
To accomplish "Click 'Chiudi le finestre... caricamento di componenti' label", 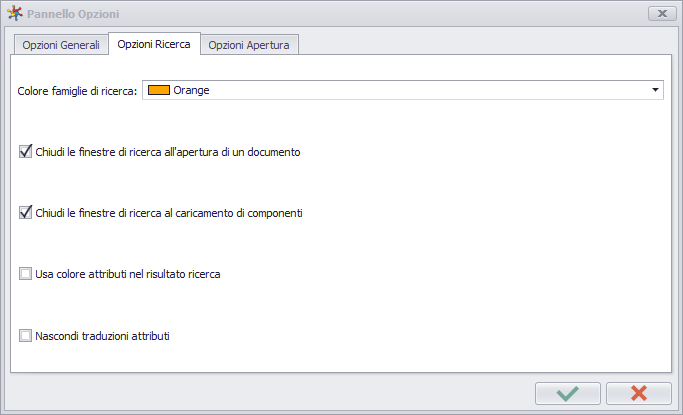I will click(169, 213).
